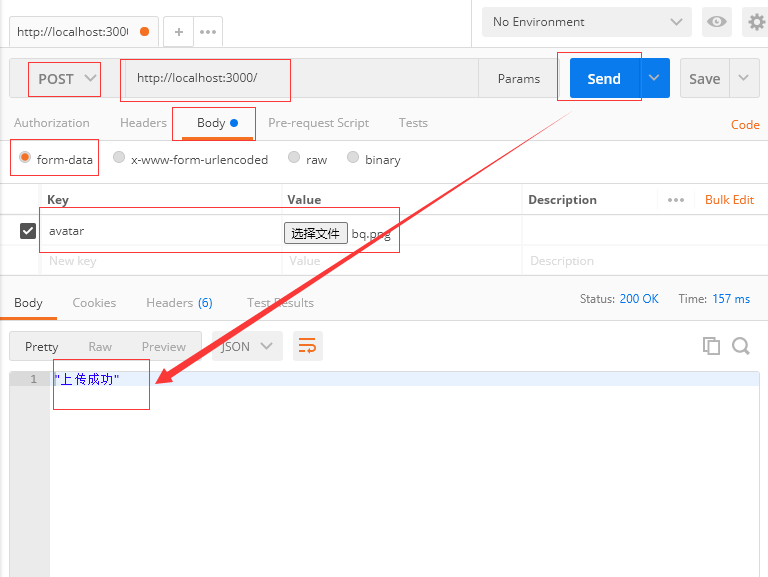Click the "上传成功" response text
The height and width of the screenshot is (577, 768).
click(87, 379)
